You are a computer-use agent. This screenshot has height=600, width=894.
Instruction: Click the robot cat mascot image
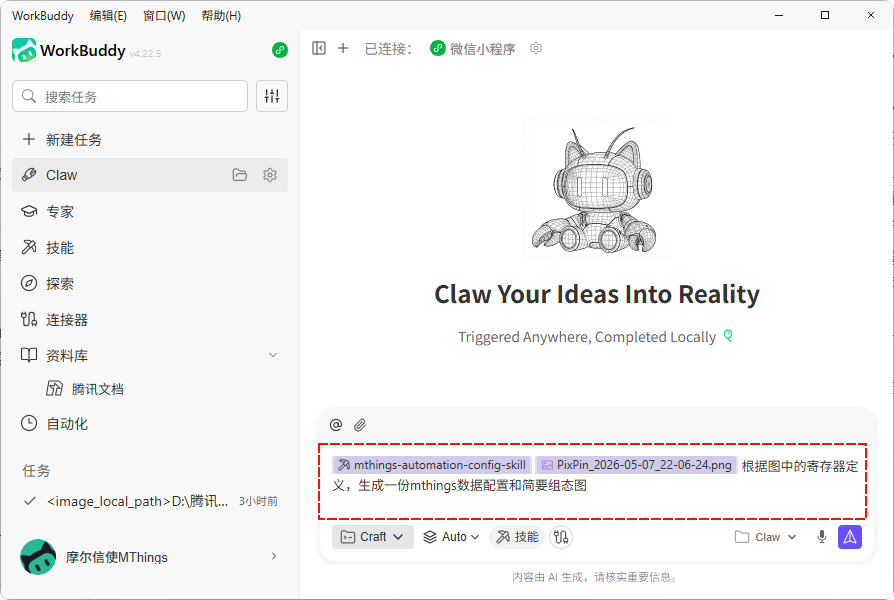click(596, 188)
